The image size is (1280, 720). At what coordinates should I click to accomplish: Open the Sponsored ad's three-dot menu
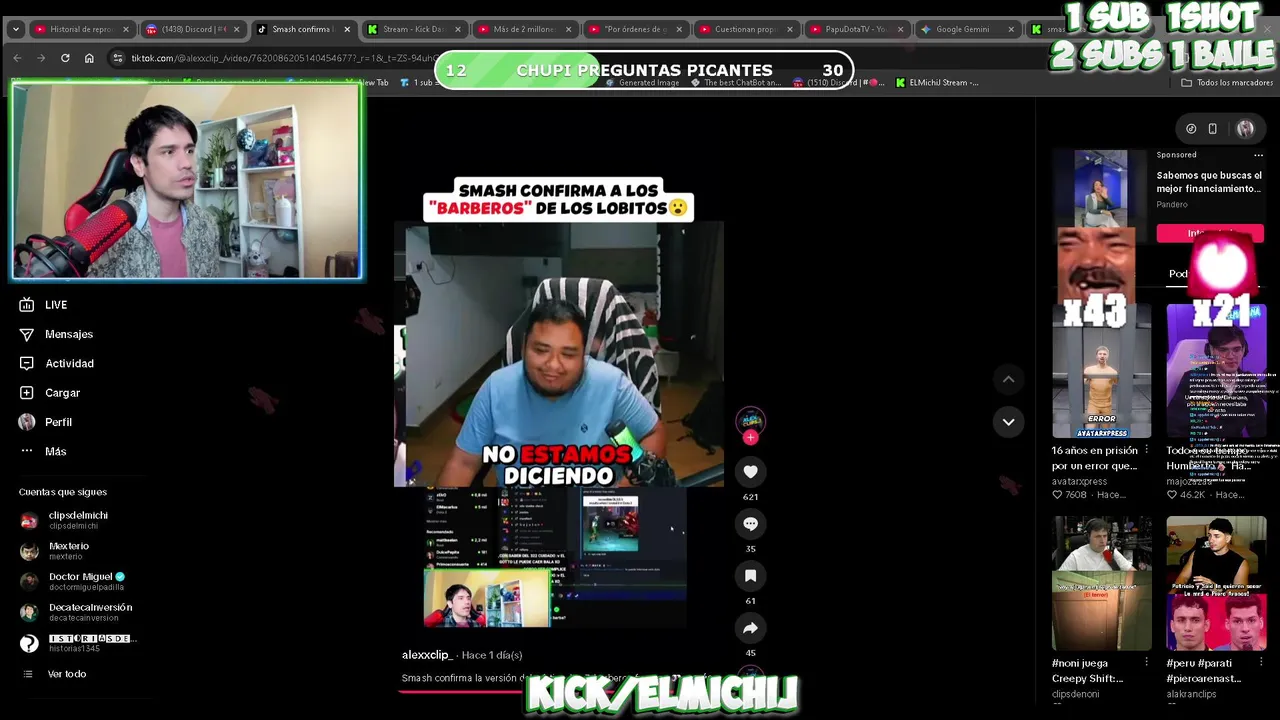click(x=1258, y=155)
